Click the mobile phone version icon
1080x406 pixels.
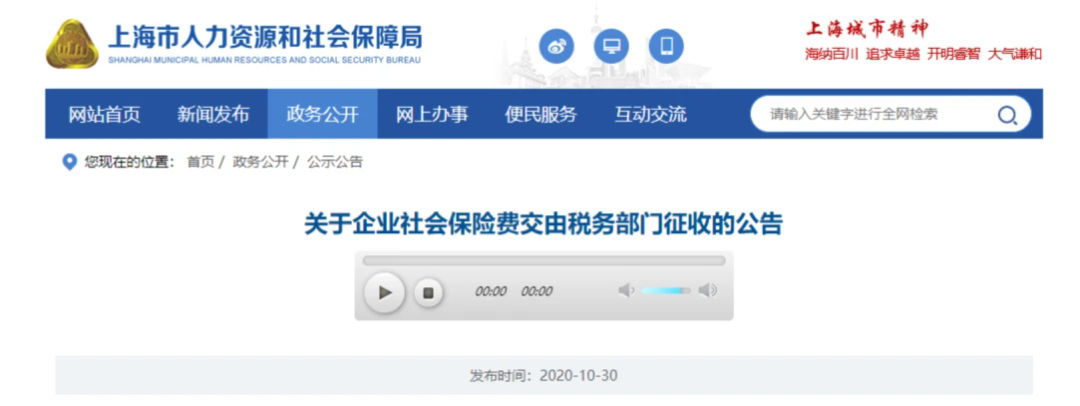pyautogui.click(x=666, y=46)
